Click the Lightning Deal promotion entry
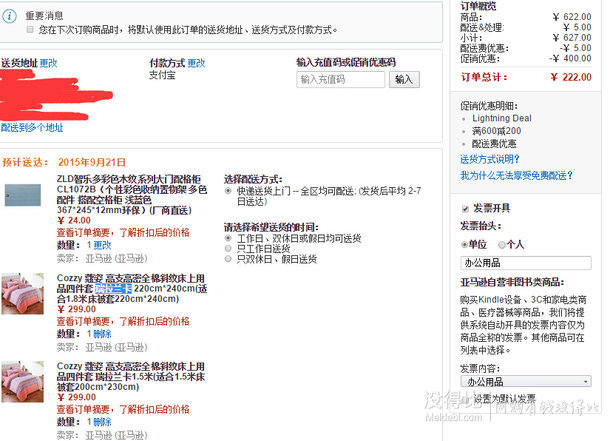This screenshot has width=610, height=441. click(x=502, y=118)
